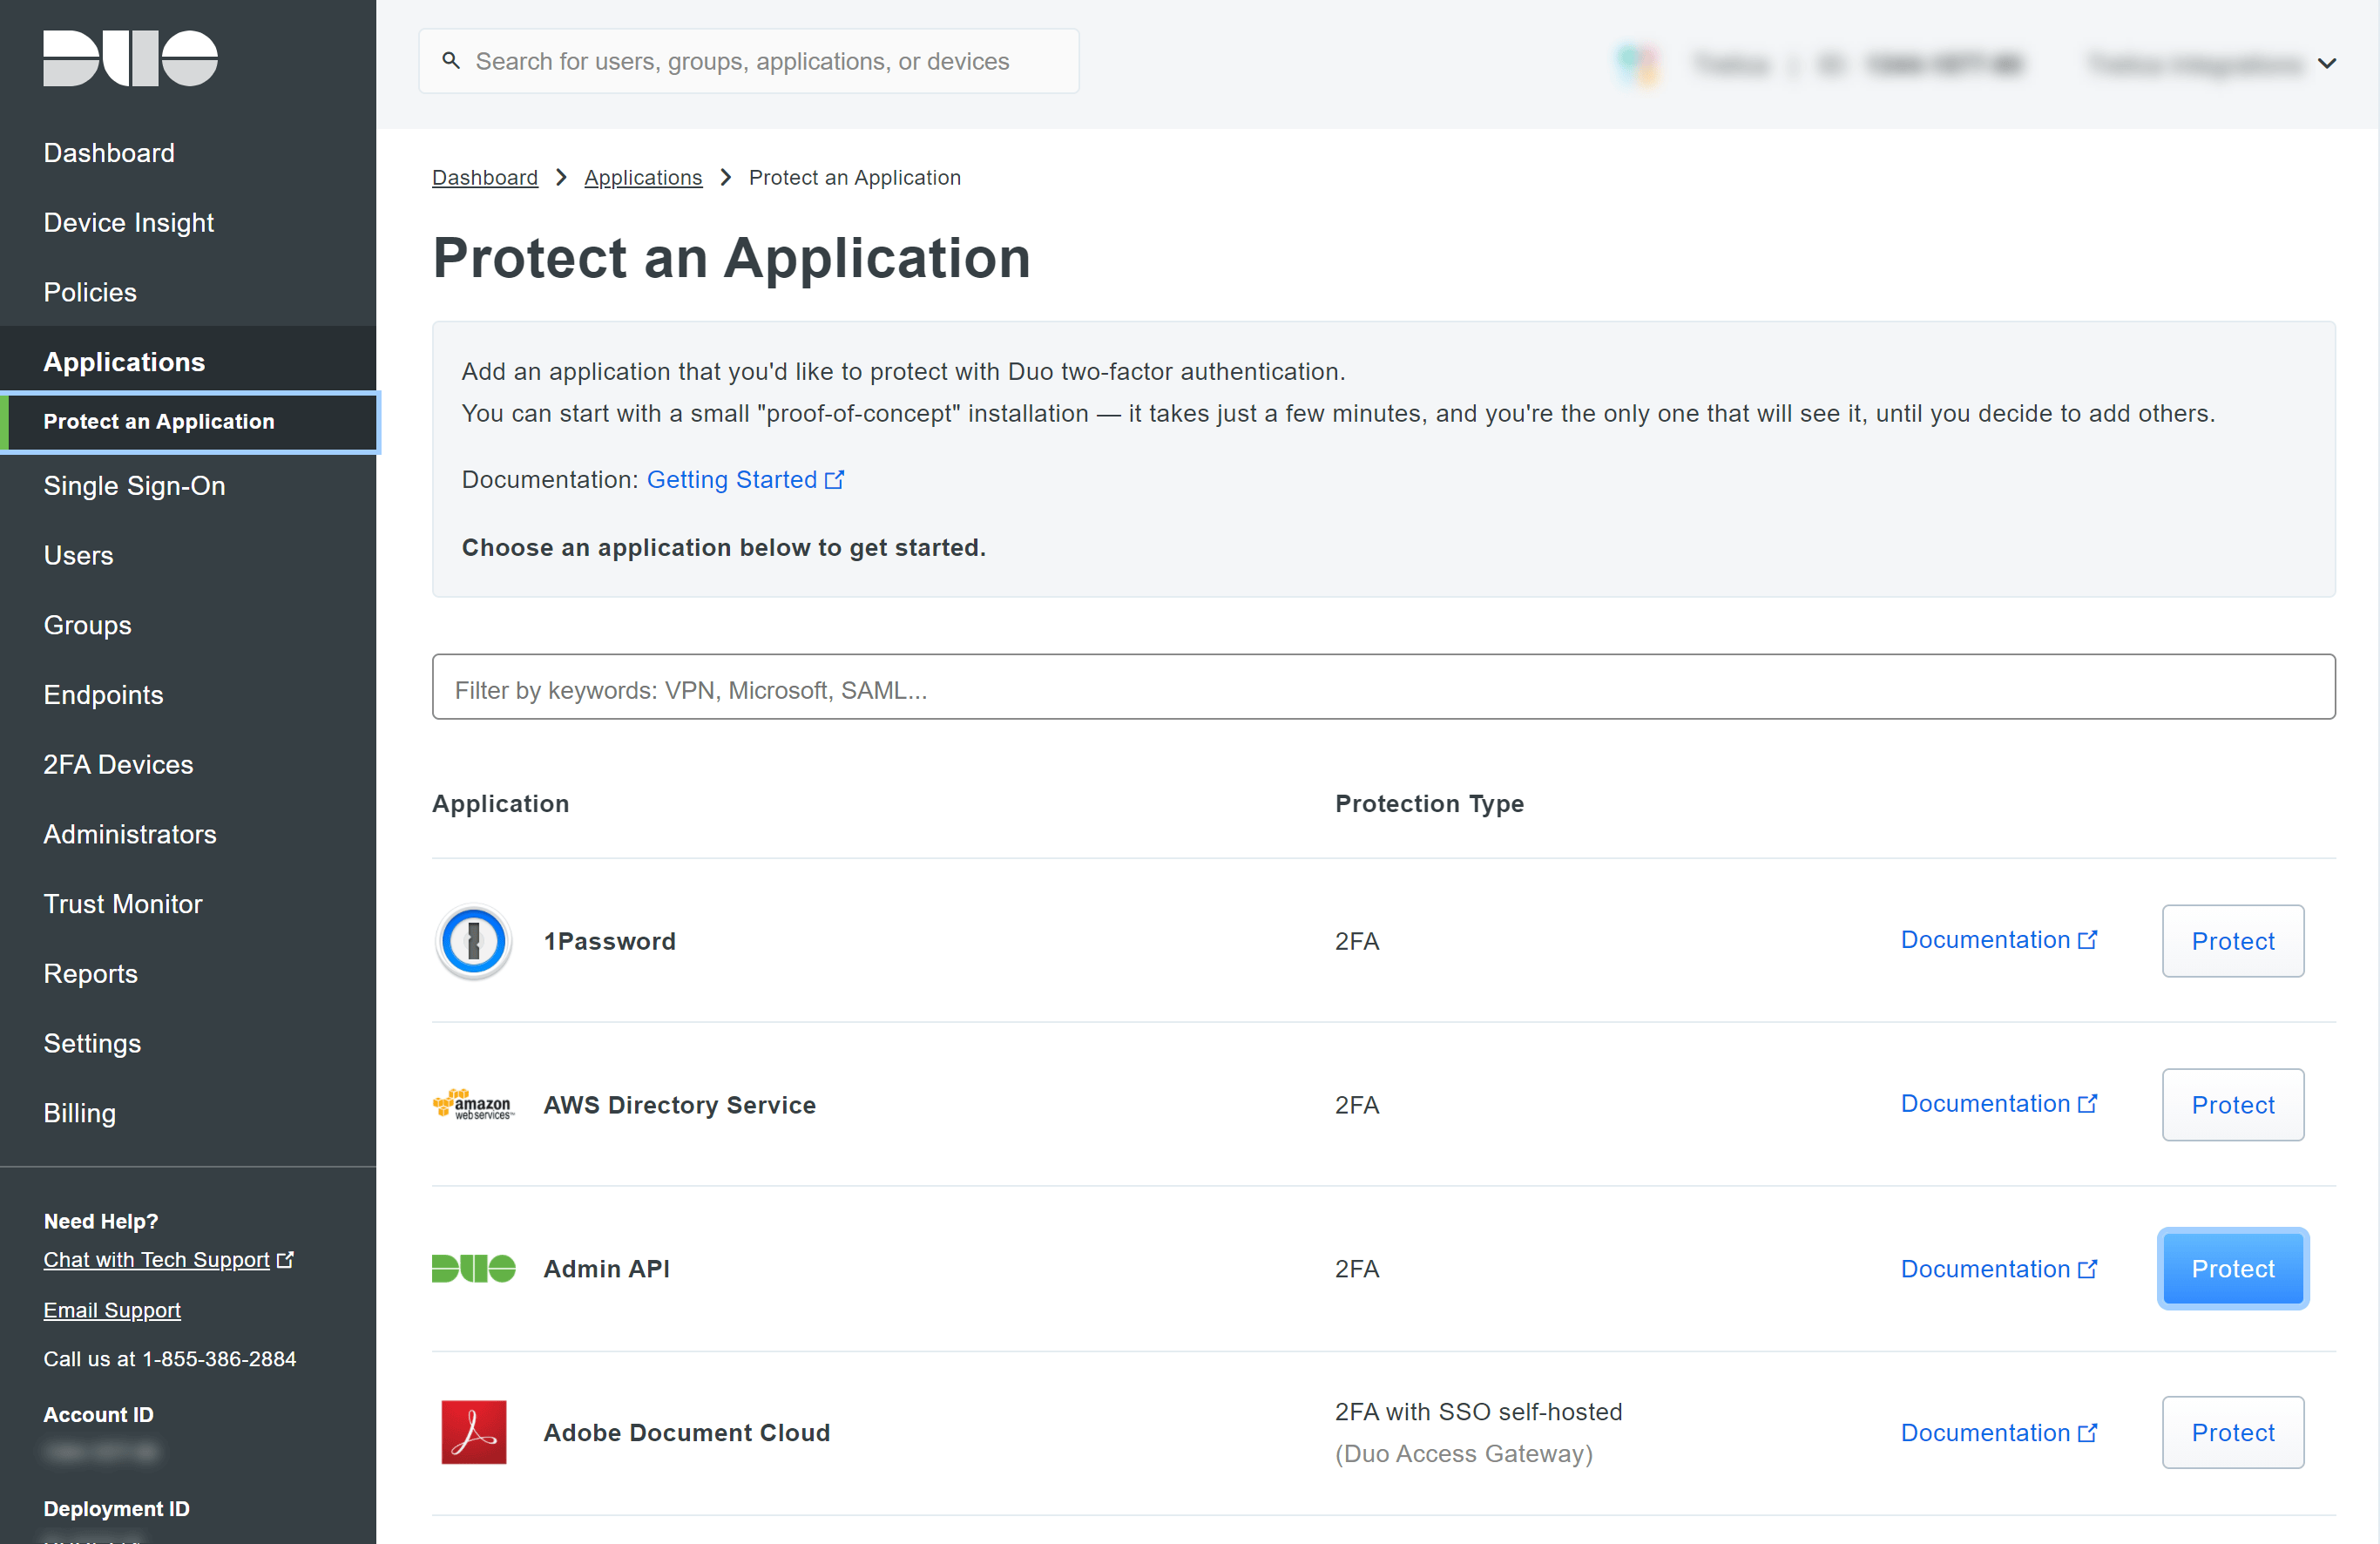Click '2FA with SSO self-hosted' protection type
2380x1544 pixels.
(x=1478, y=1411)
